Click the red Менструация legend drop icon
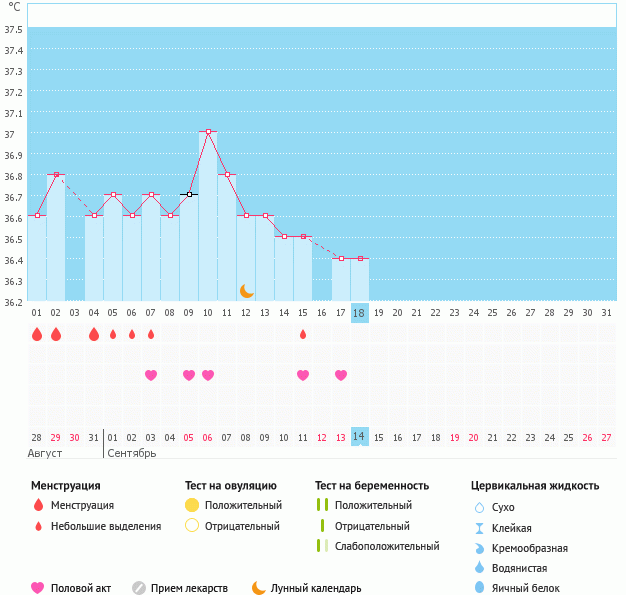 click(38, 505)
